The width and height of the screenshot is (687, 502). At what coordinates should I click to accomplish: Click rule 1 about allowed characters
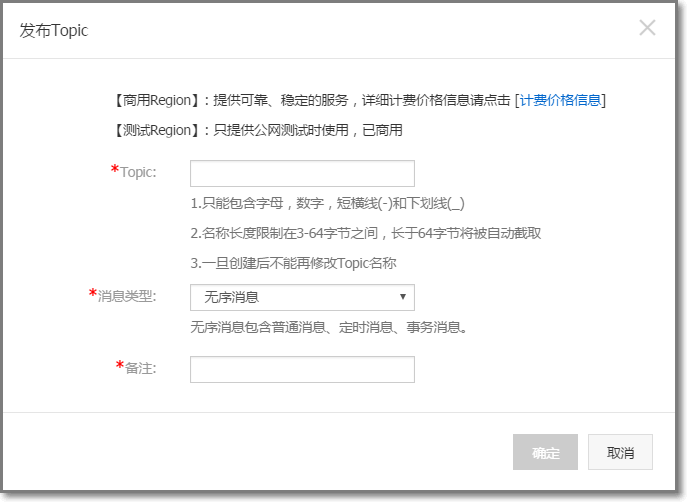click(327, 203)
